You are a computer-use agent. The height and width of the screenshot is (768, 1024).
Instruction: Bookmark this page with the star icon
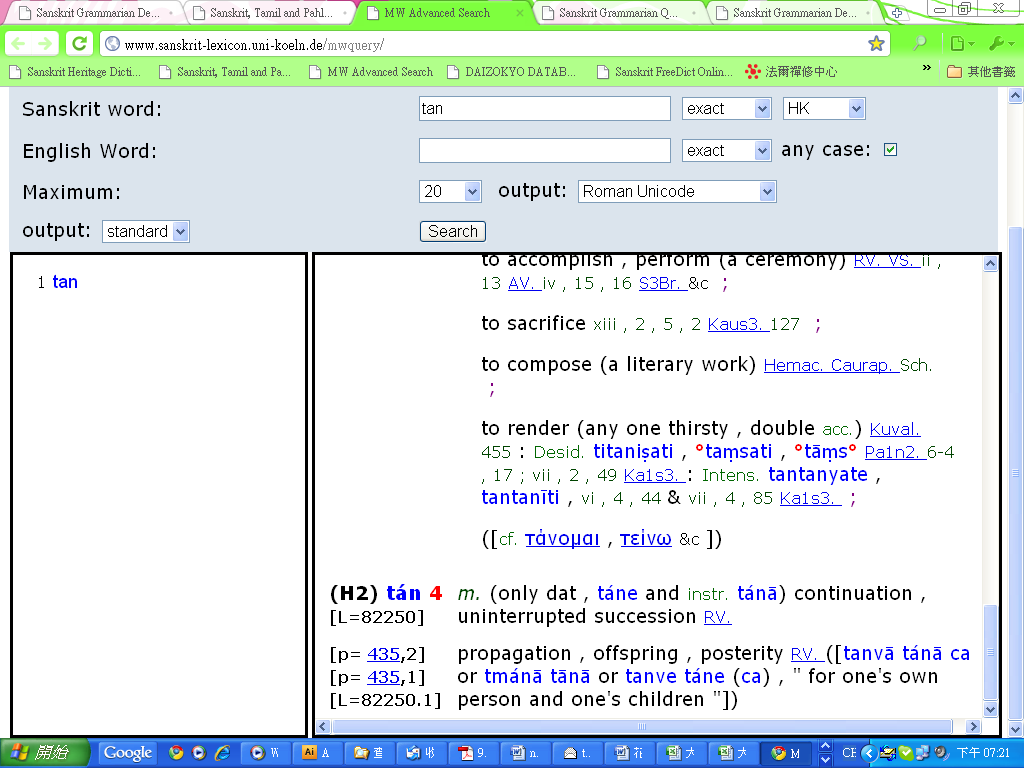pos(876,44)
